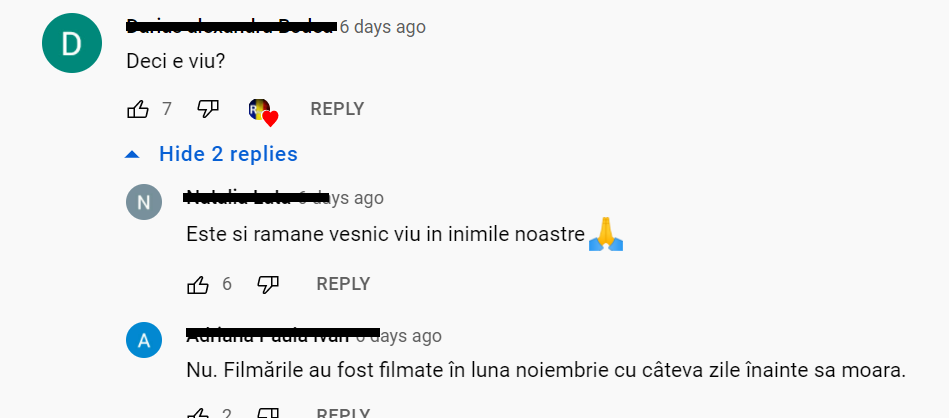
Task: Open timestamp link of A user's reply
Action: click(x=398, y=336)
